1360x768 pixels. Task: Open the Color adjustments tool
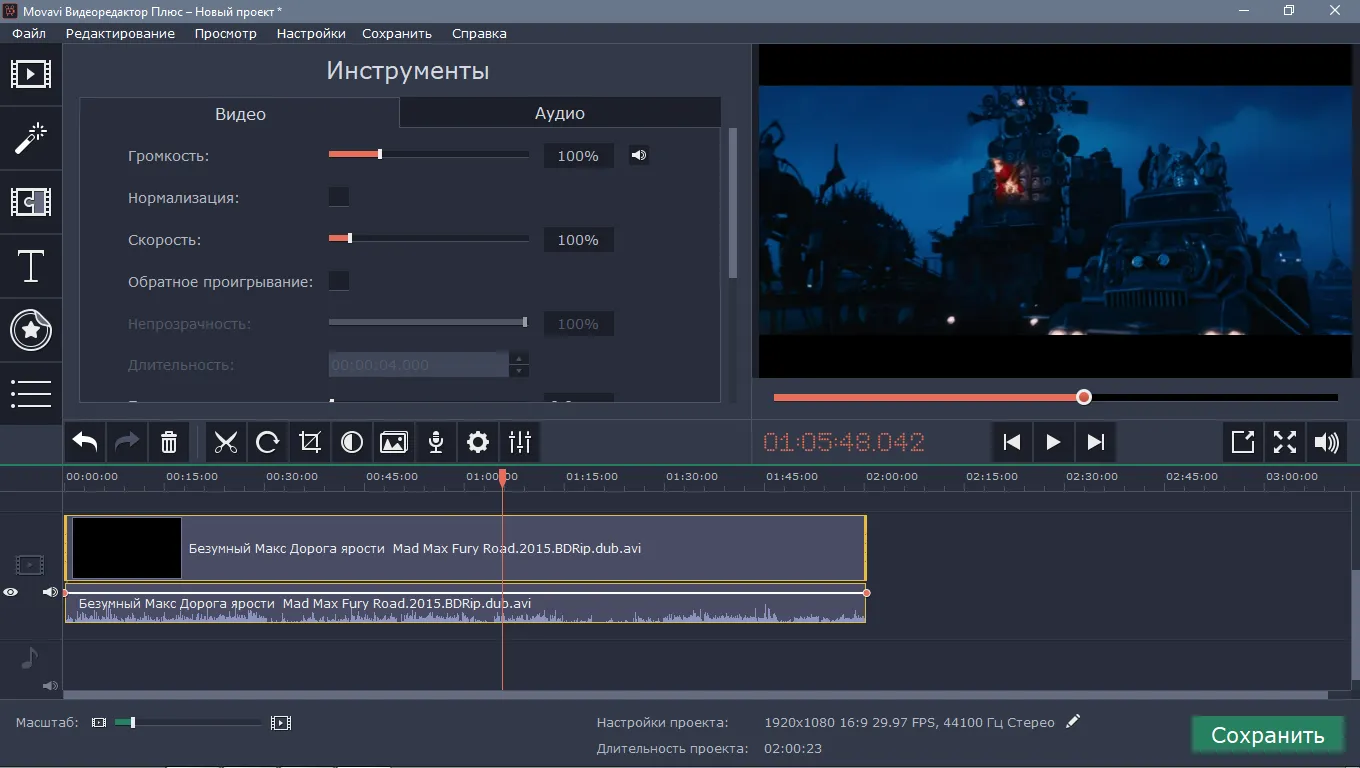352,442
